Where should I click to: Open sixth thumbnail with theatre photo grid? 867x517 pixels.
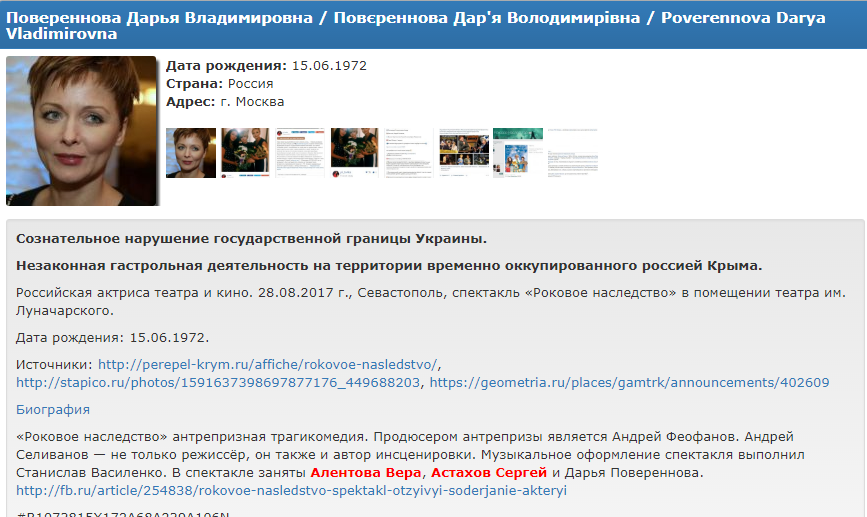coord(464,153)
